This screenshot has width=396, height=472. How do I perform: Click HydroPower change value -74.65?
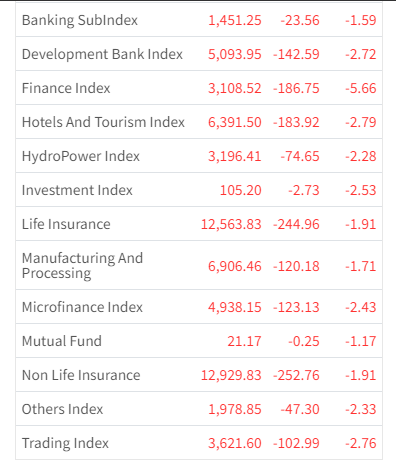300,156
